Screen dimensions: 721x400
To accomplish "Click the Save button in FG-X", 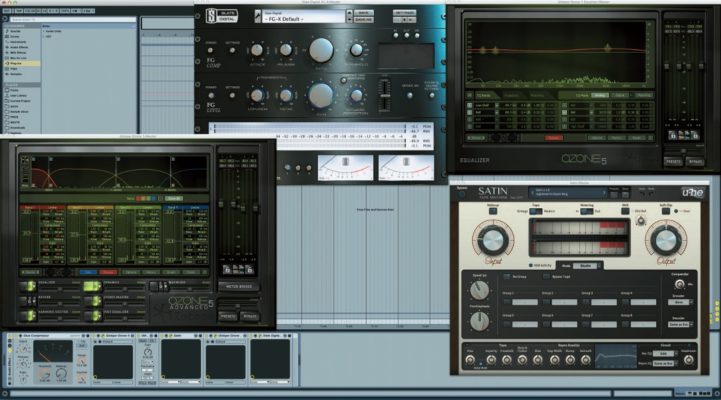I will pyautogui.click(x=364, y=13).
